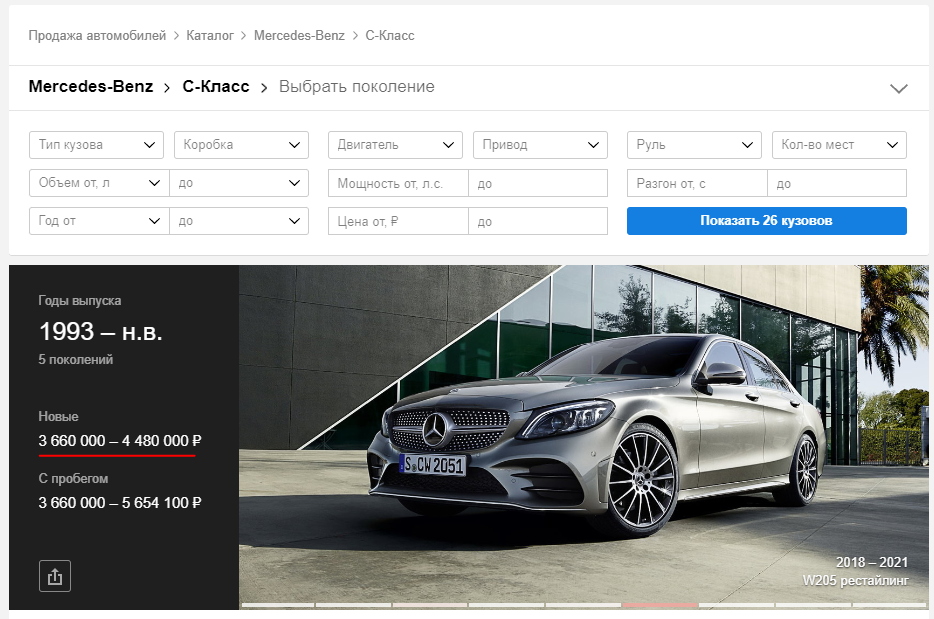
Task: Click the Mercedes C-Class car photo
Action: click(x=584, y=437)
